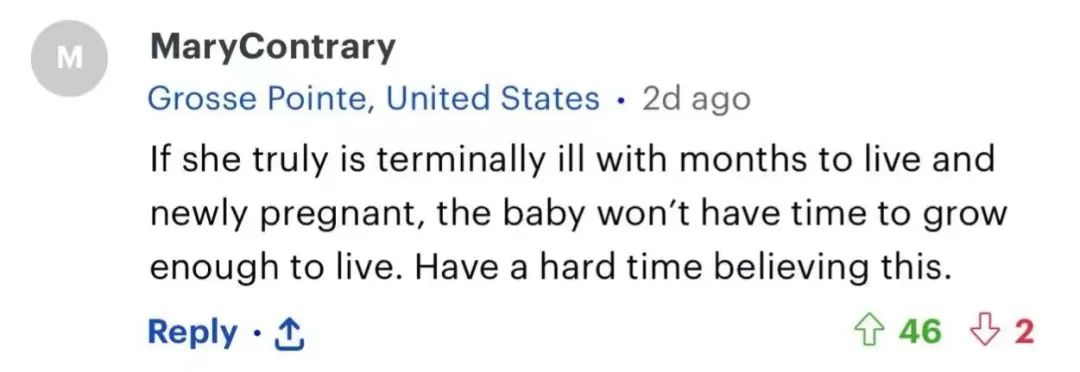The height and width of the screenshot is (372, 1080).
Task: Click the phrase enough to live
Action: click(x=278, y=269)
